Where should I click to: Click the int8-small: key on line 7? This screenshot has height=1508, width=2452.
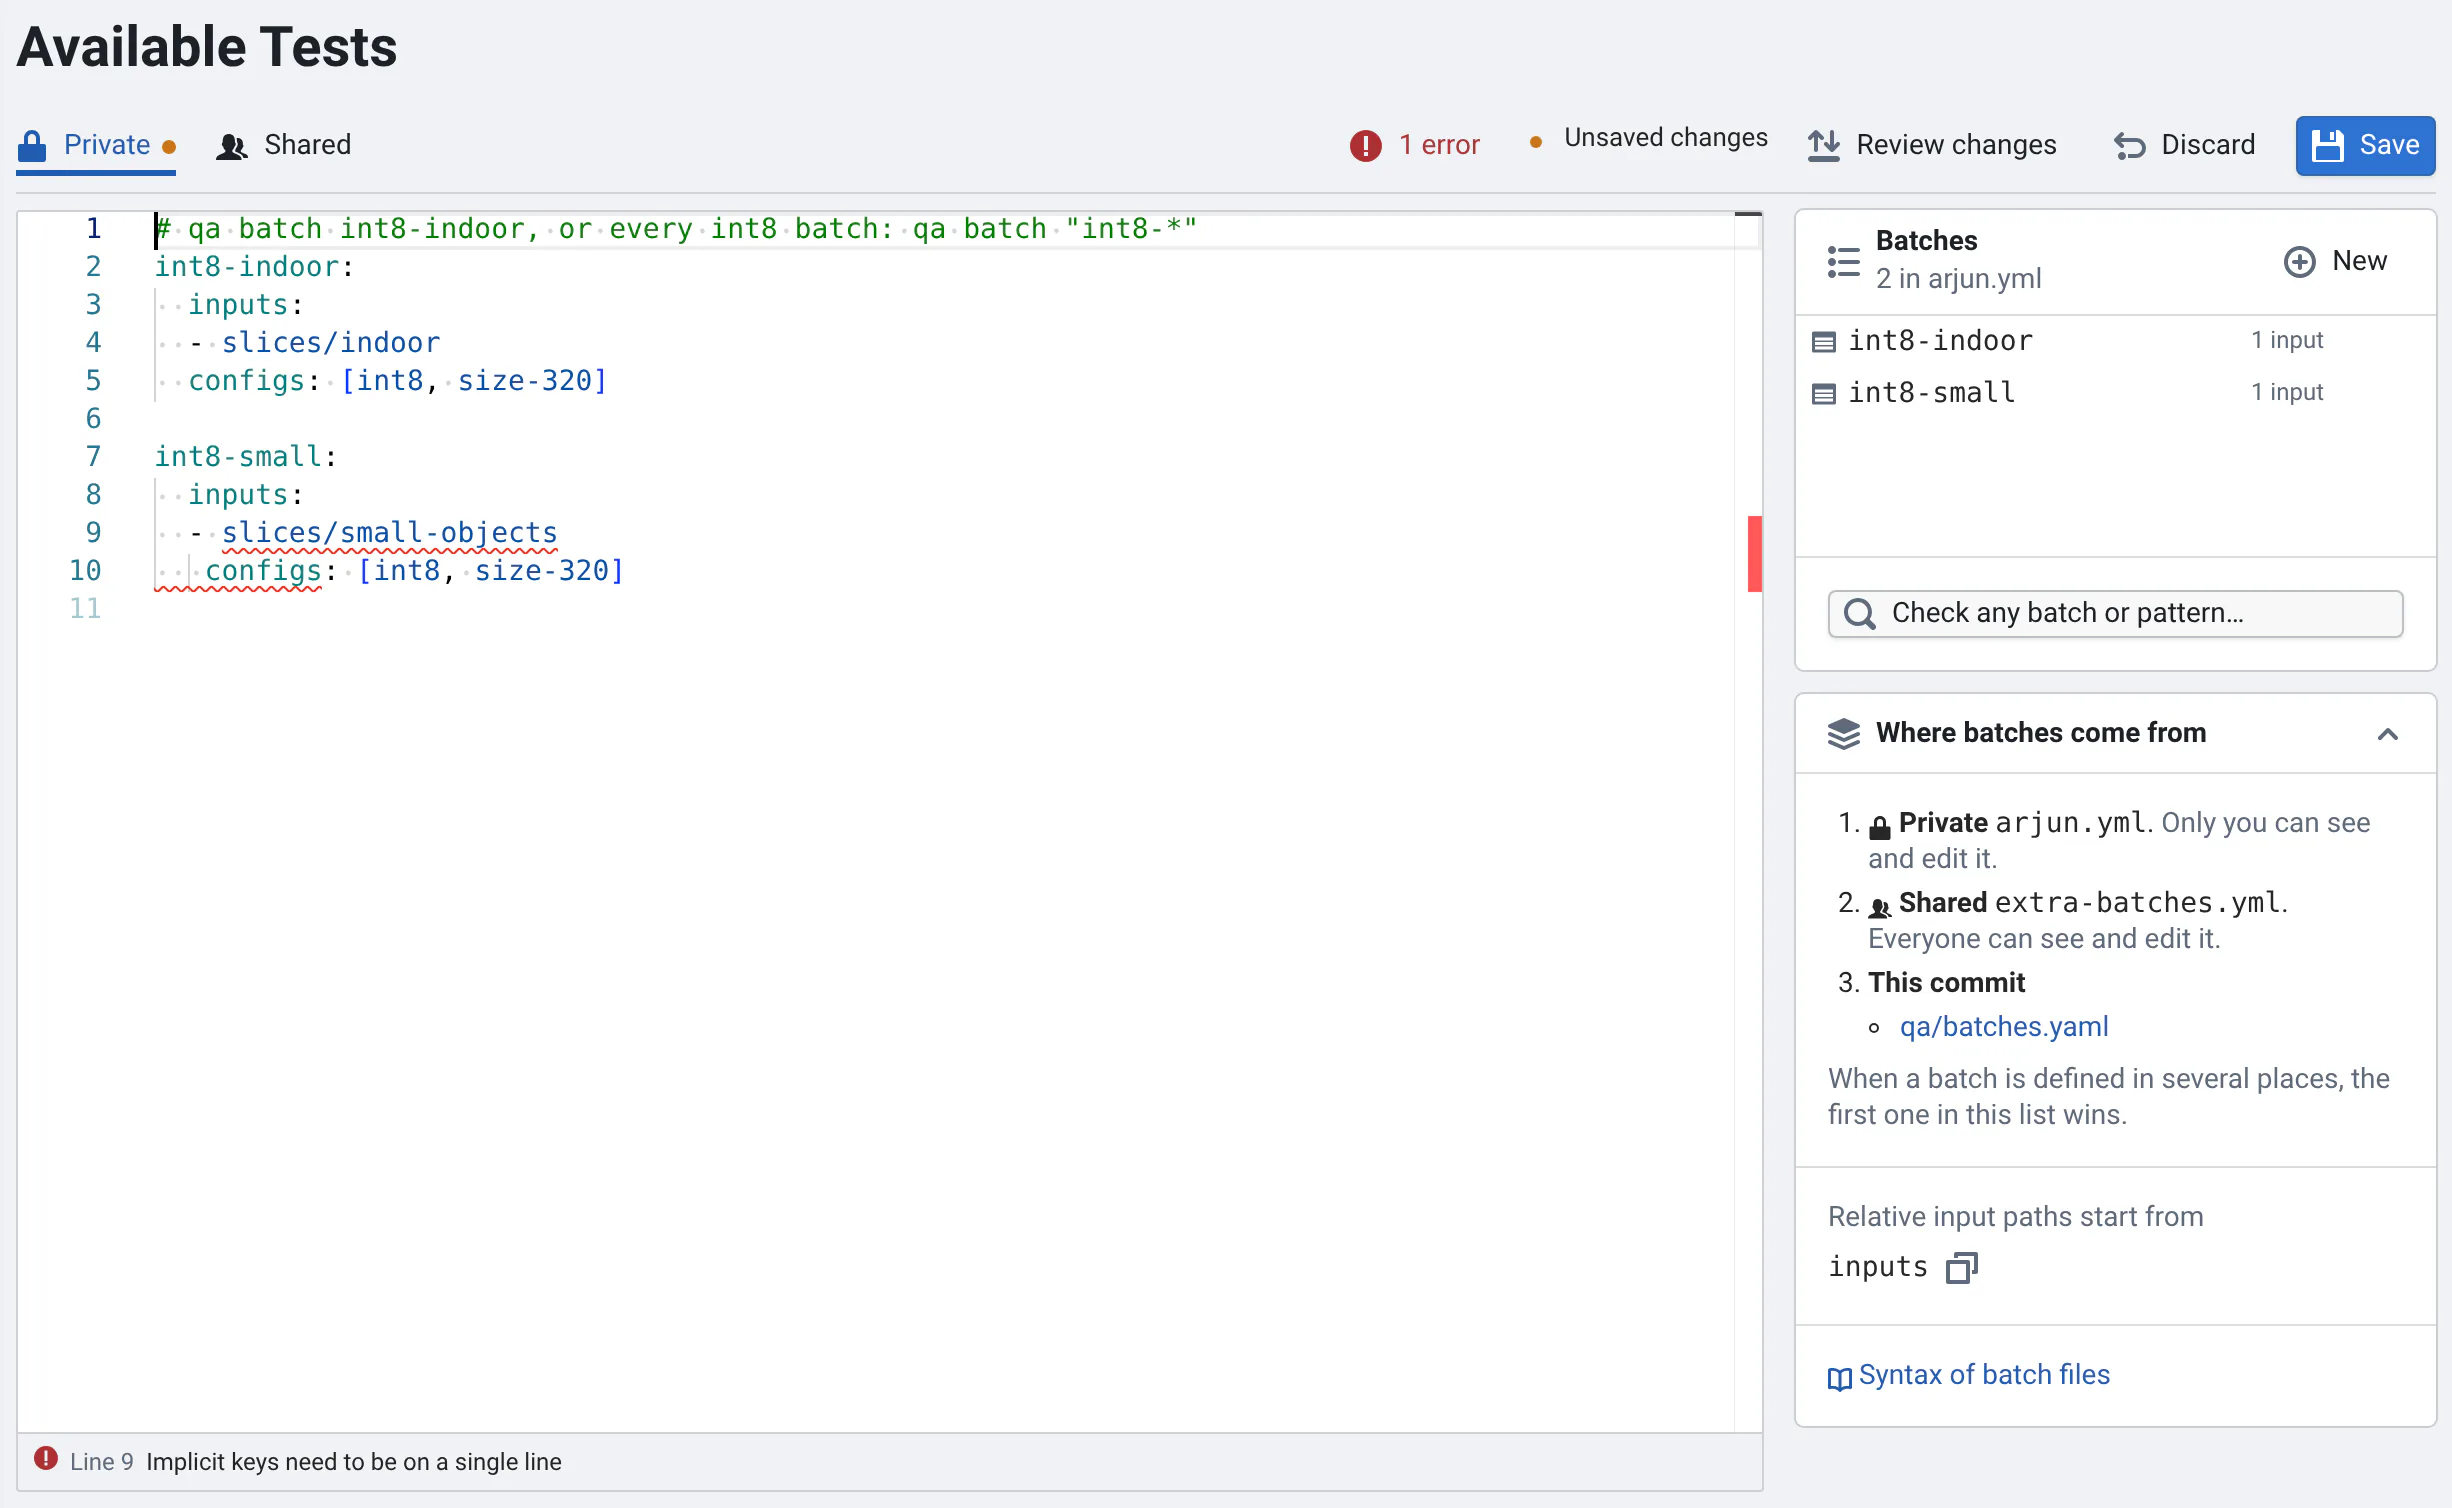pyautogui.click(x=246, y=457)
